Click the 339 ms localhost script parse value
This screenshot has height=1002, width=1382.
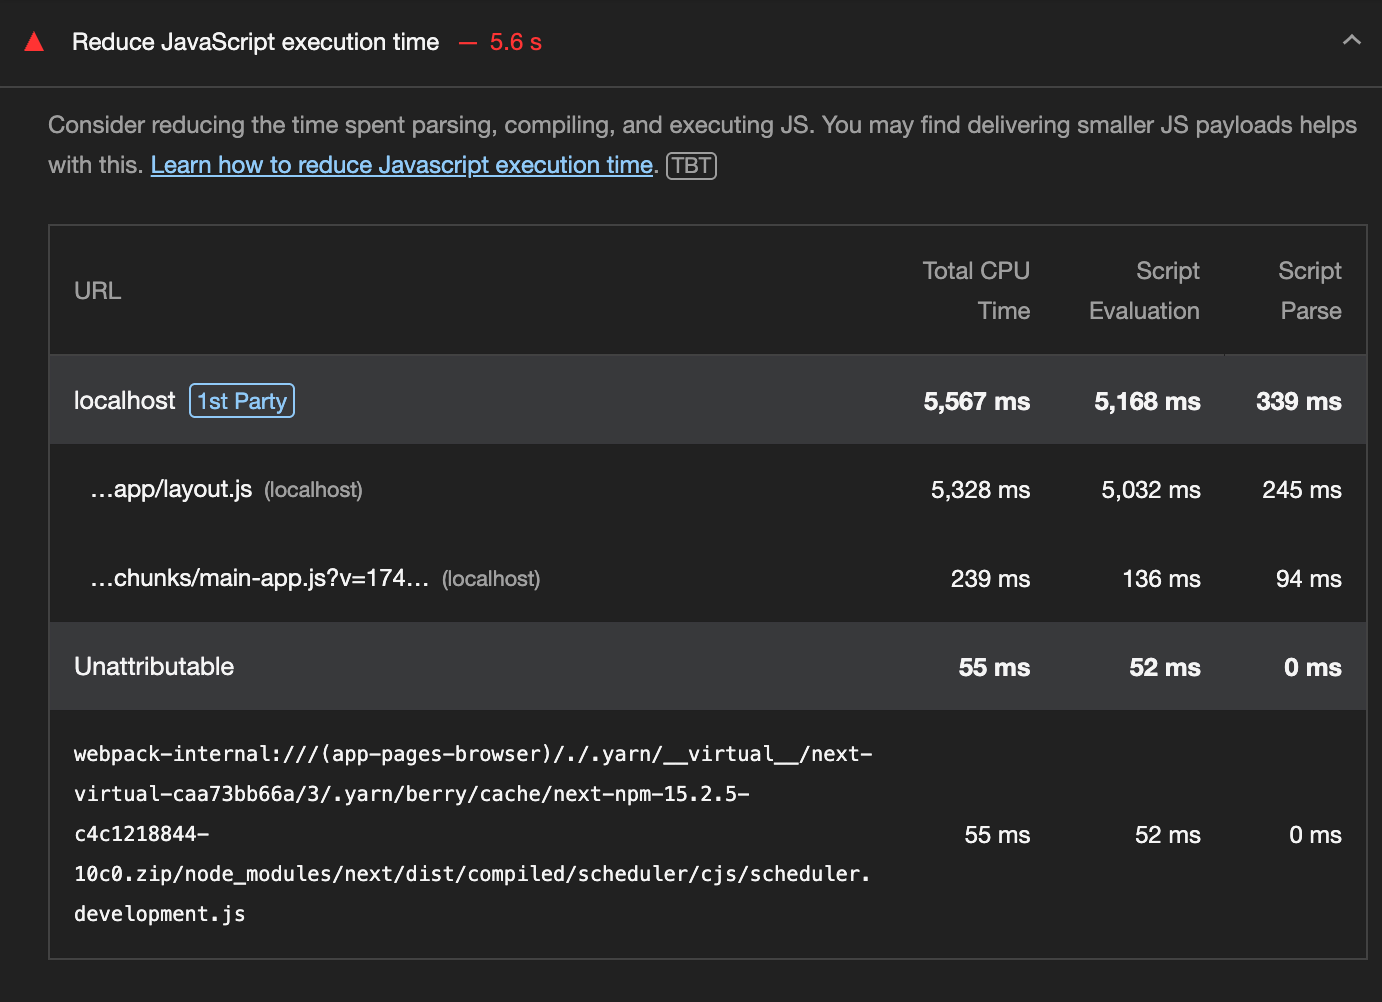(1298, 402)
